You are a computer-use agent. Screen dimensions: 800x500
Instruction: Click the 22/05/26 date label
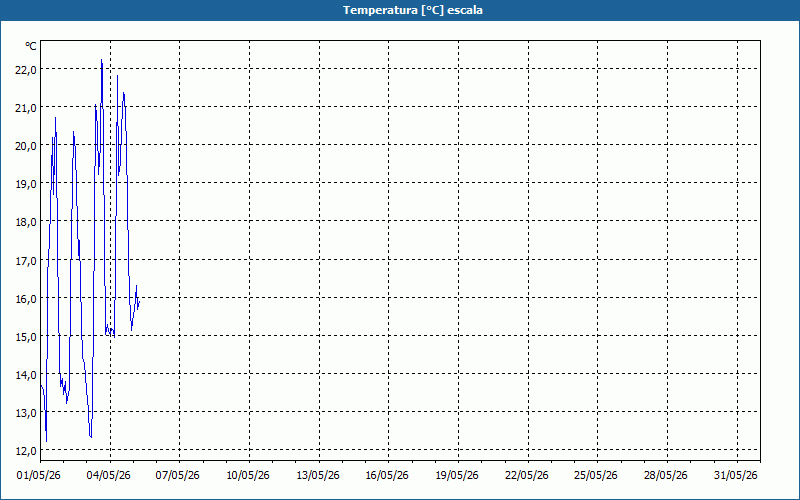click(527, 476)
